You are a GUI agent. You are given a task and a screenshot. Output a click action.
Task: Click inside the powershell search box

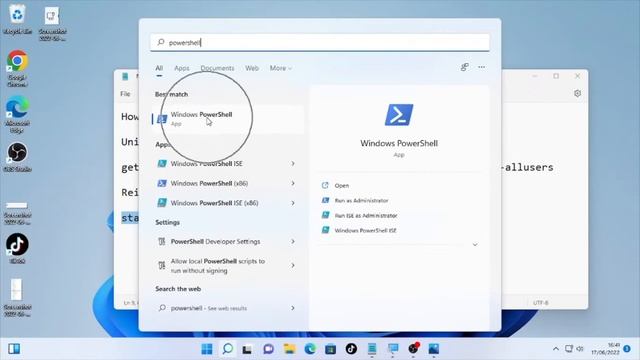click(x=320, y=42)
